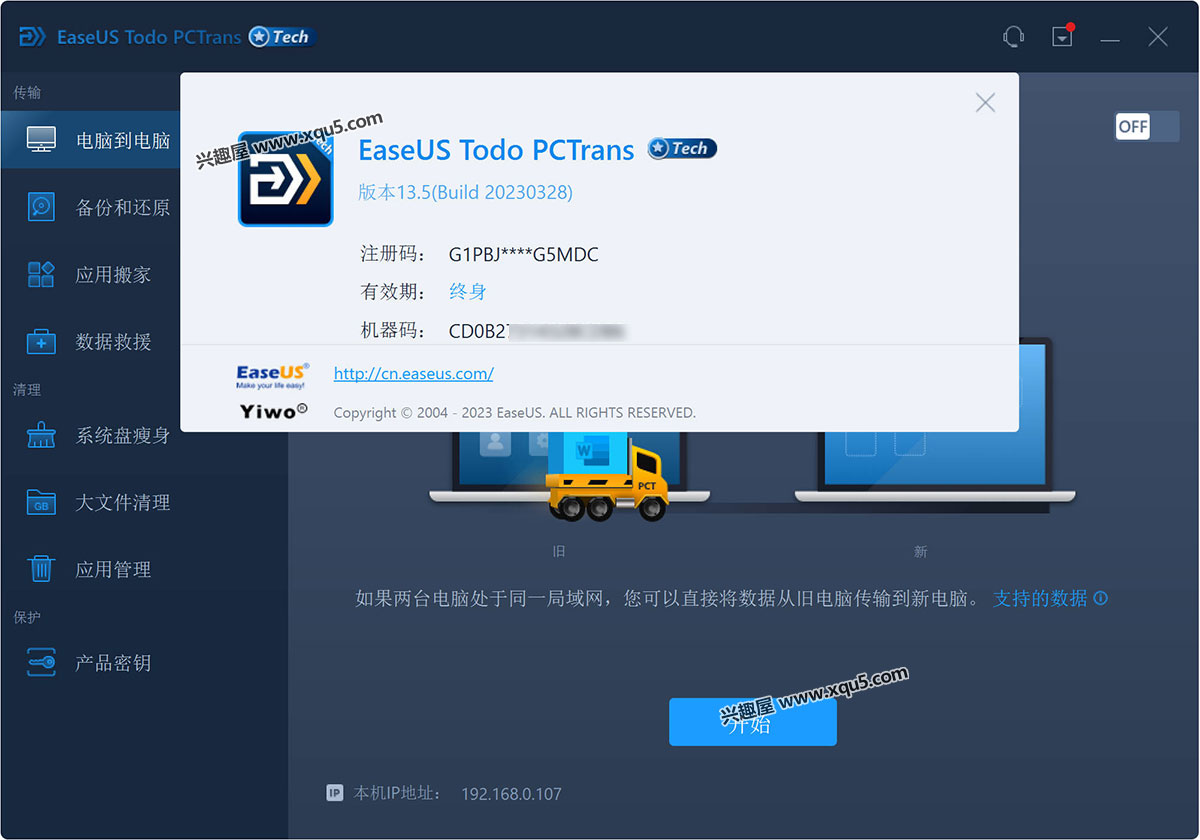Image resolution: width=1200 pixels, height=840 pixels.
Task: Click the 终身 validity value
Action: pos(468,292)
